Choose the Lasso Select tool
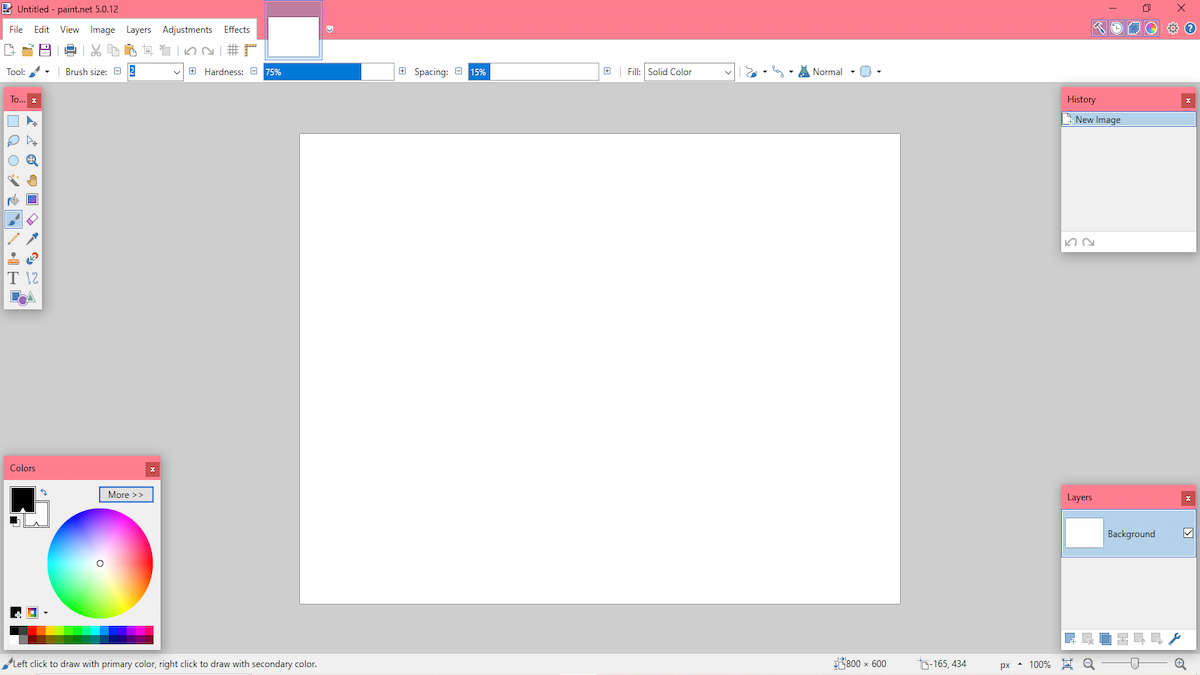Viewport: 1200px width, 675px height. click(x=14, y=141)
